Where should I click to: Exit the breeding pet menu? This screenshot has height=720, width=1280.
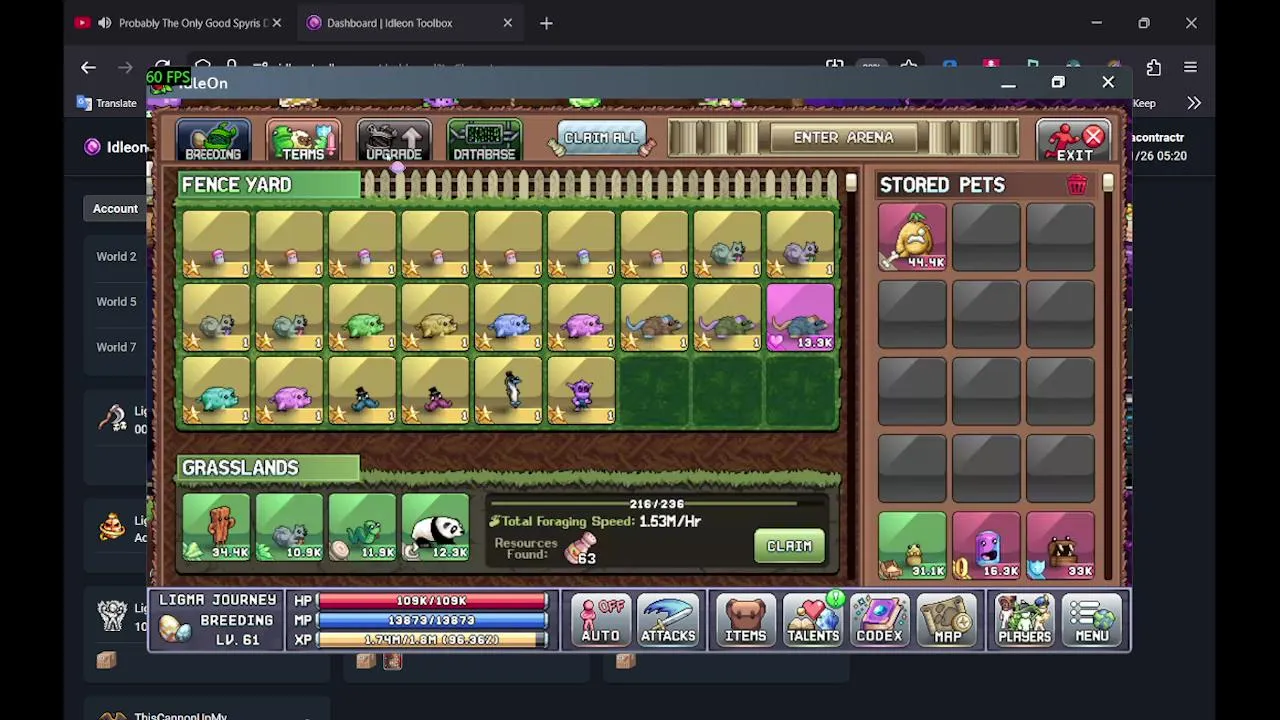click(1073, 141)
